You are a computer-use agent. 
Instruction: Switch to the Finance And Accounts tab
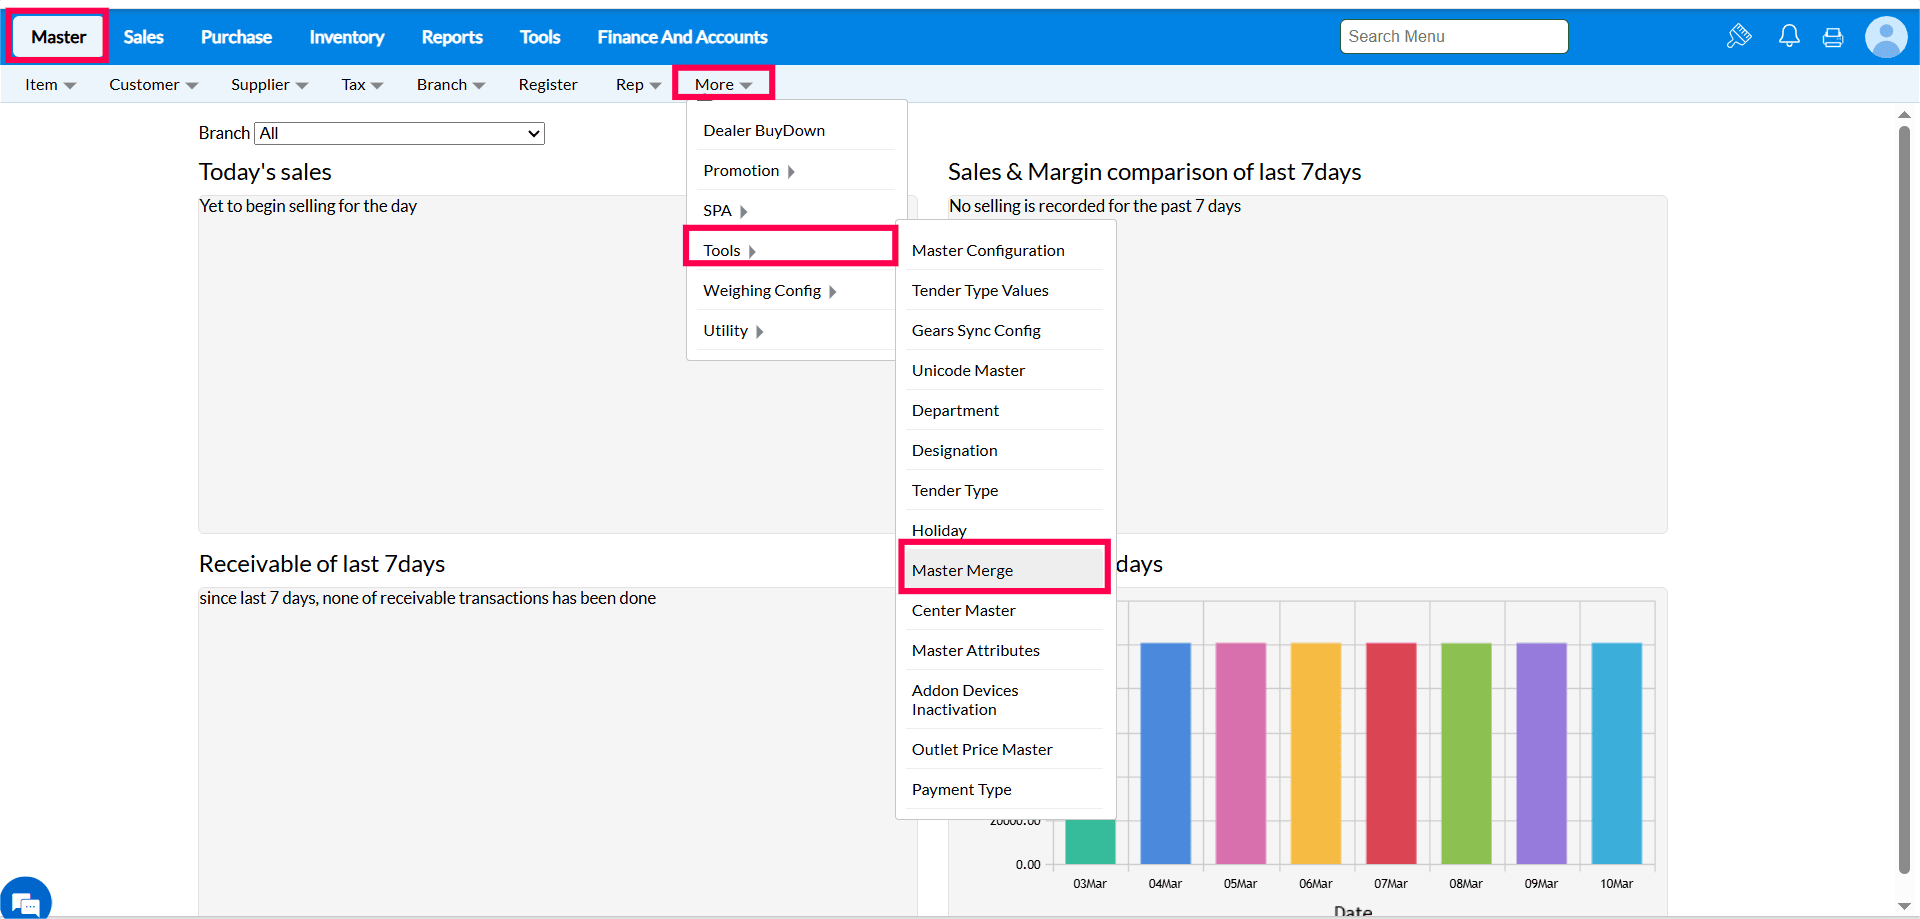tap(682, 37)
